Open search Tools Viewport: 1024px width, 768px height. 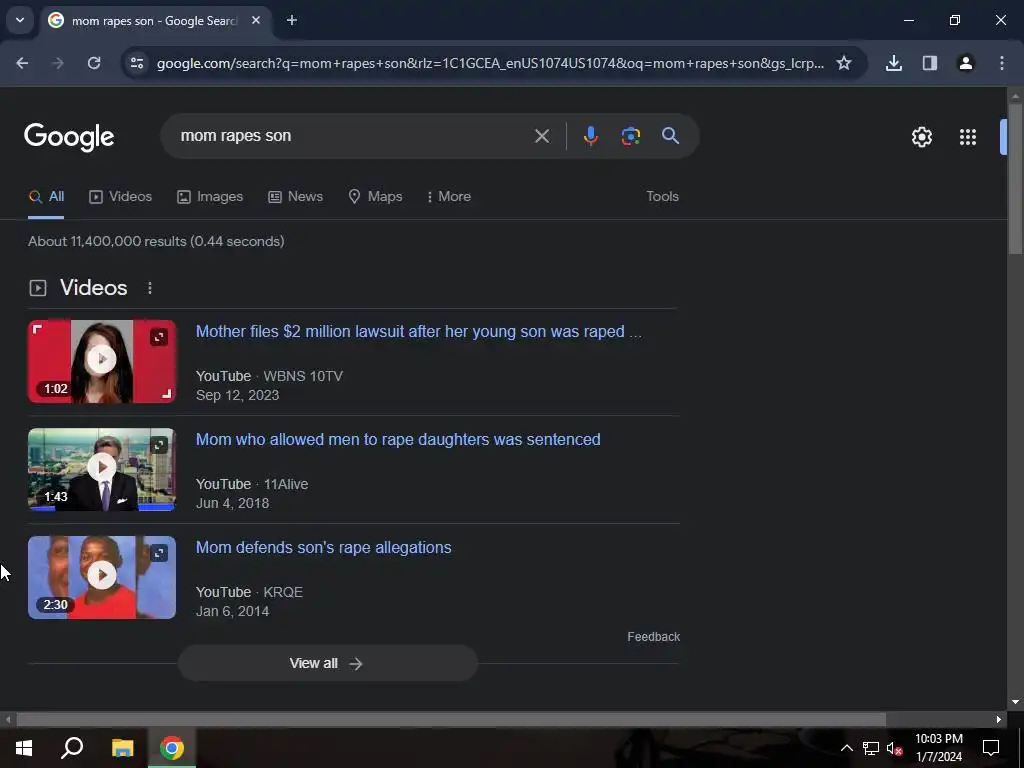(x=662, y=197)
